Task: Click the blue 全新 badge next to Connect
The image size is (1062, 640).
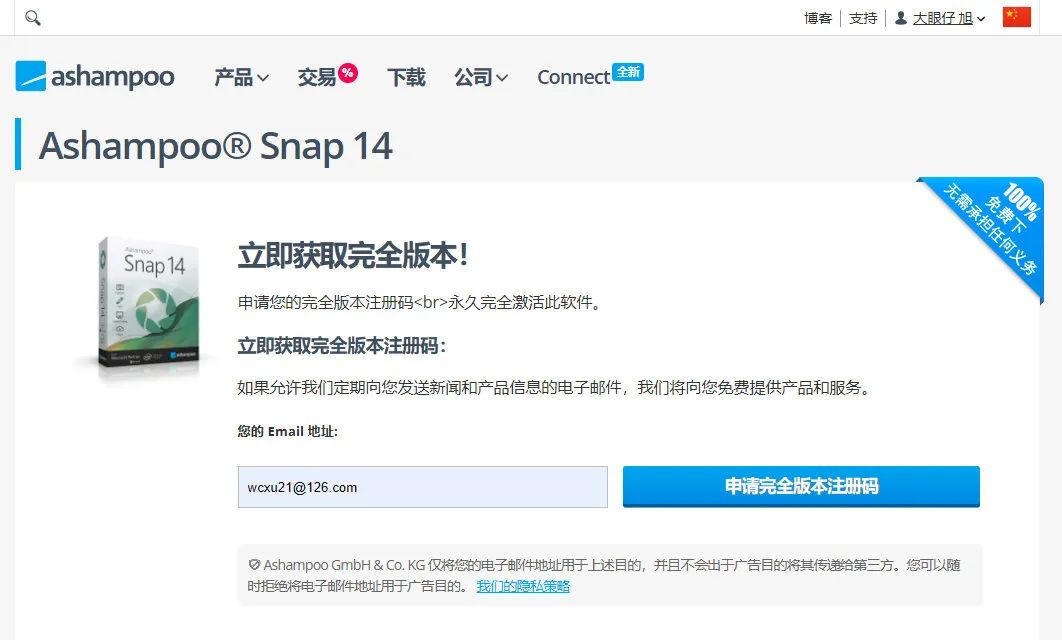Action: pos(628,72)
